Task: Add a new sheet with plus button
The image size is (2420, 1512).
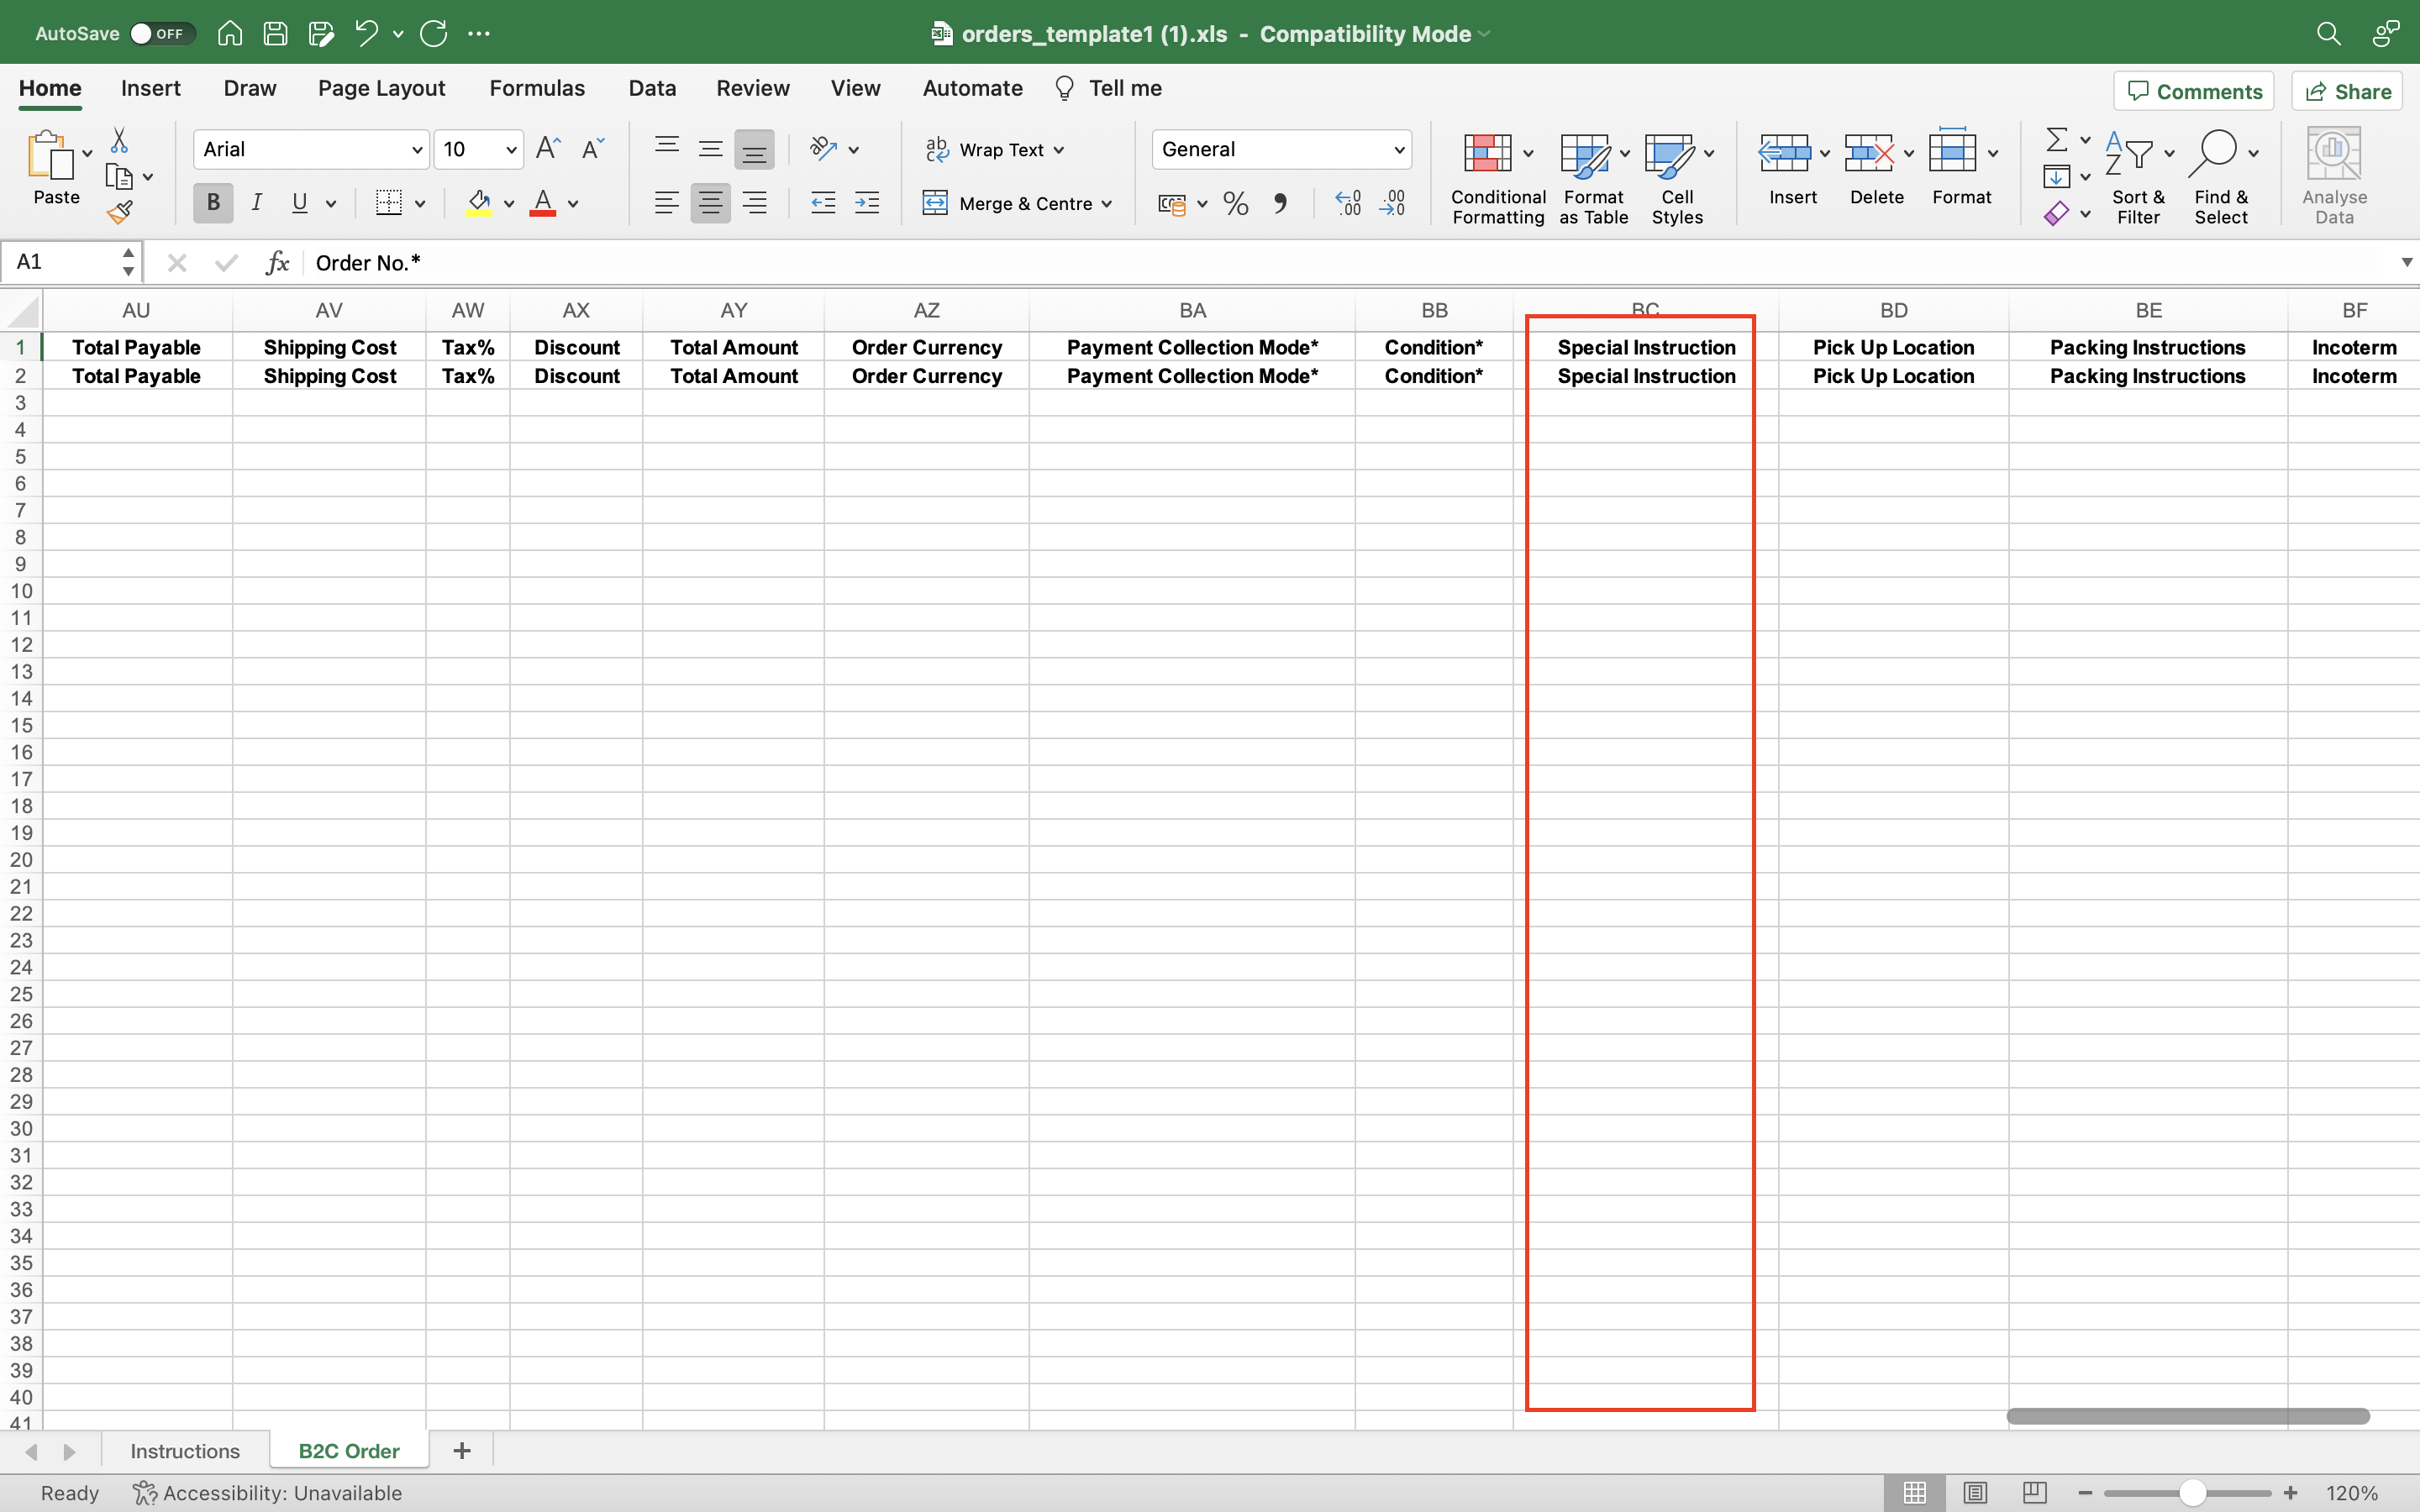Action: click(x=461, y=1451)
